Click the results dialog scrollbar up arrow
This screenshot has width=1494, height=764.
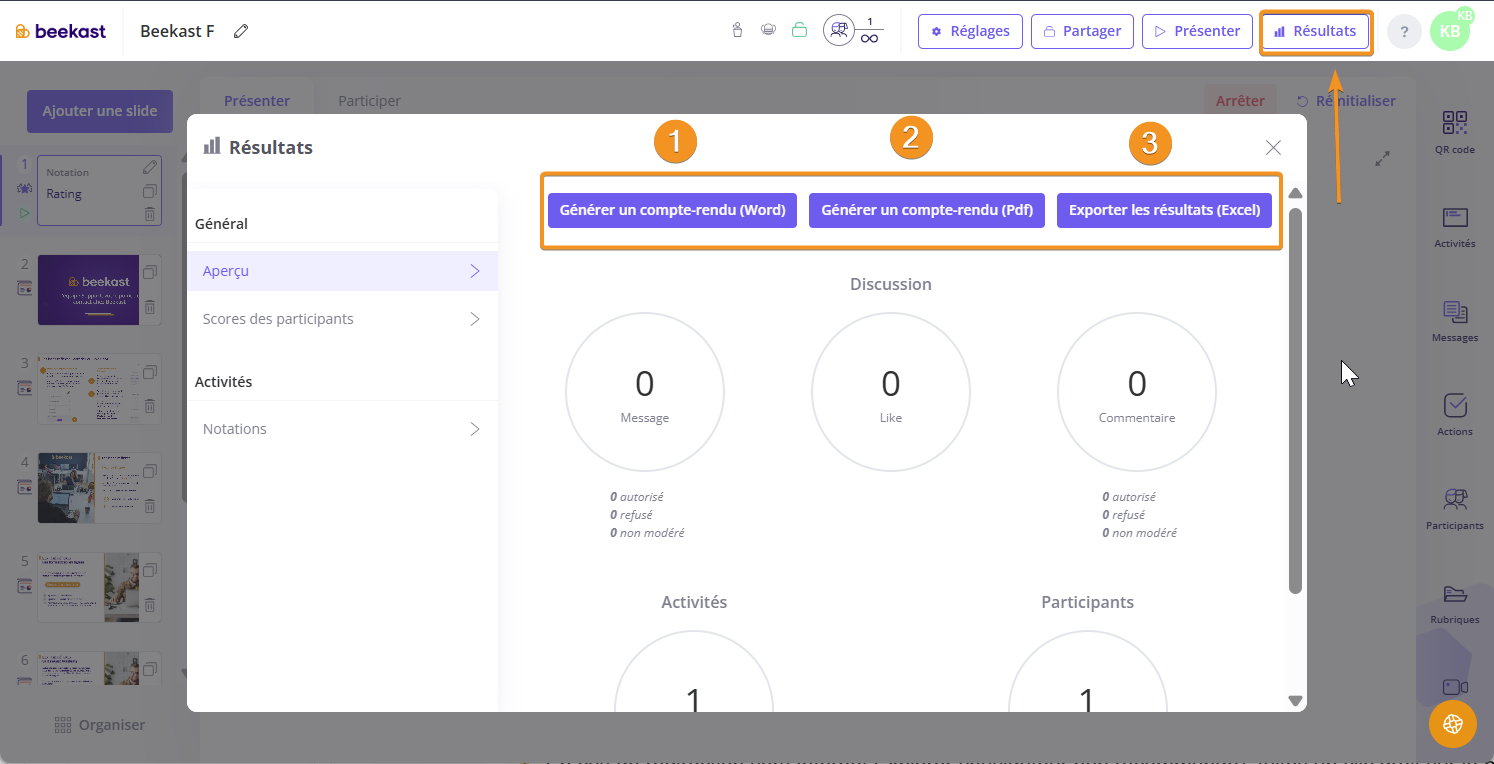coord(1295,193)
